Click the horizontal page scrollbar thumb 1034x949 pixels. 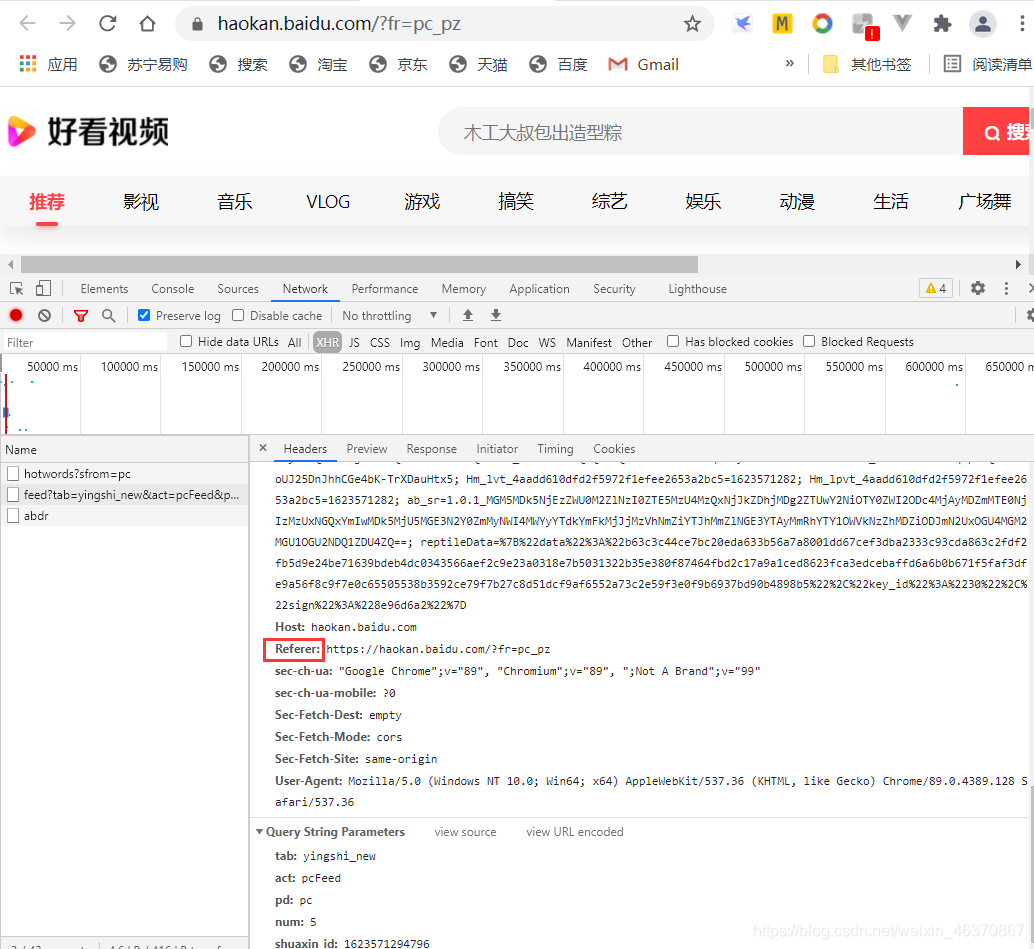tap(359, 264)
